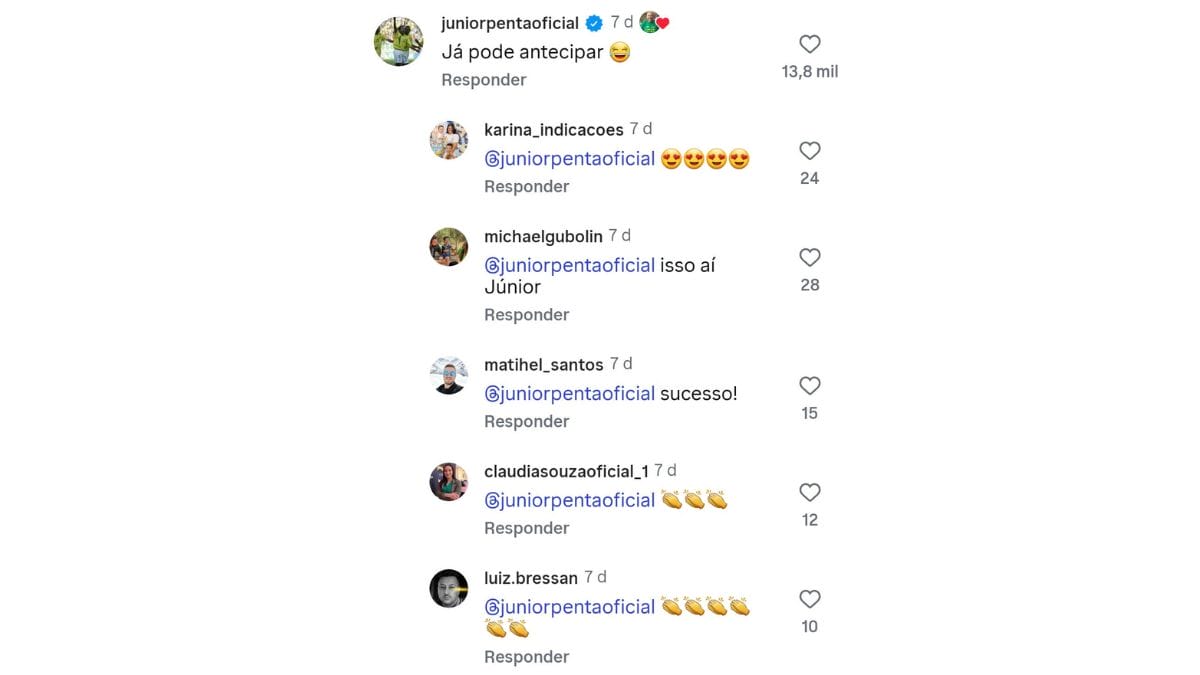
Task: View the 13,8 mil likes count
Action: [810, 72]
